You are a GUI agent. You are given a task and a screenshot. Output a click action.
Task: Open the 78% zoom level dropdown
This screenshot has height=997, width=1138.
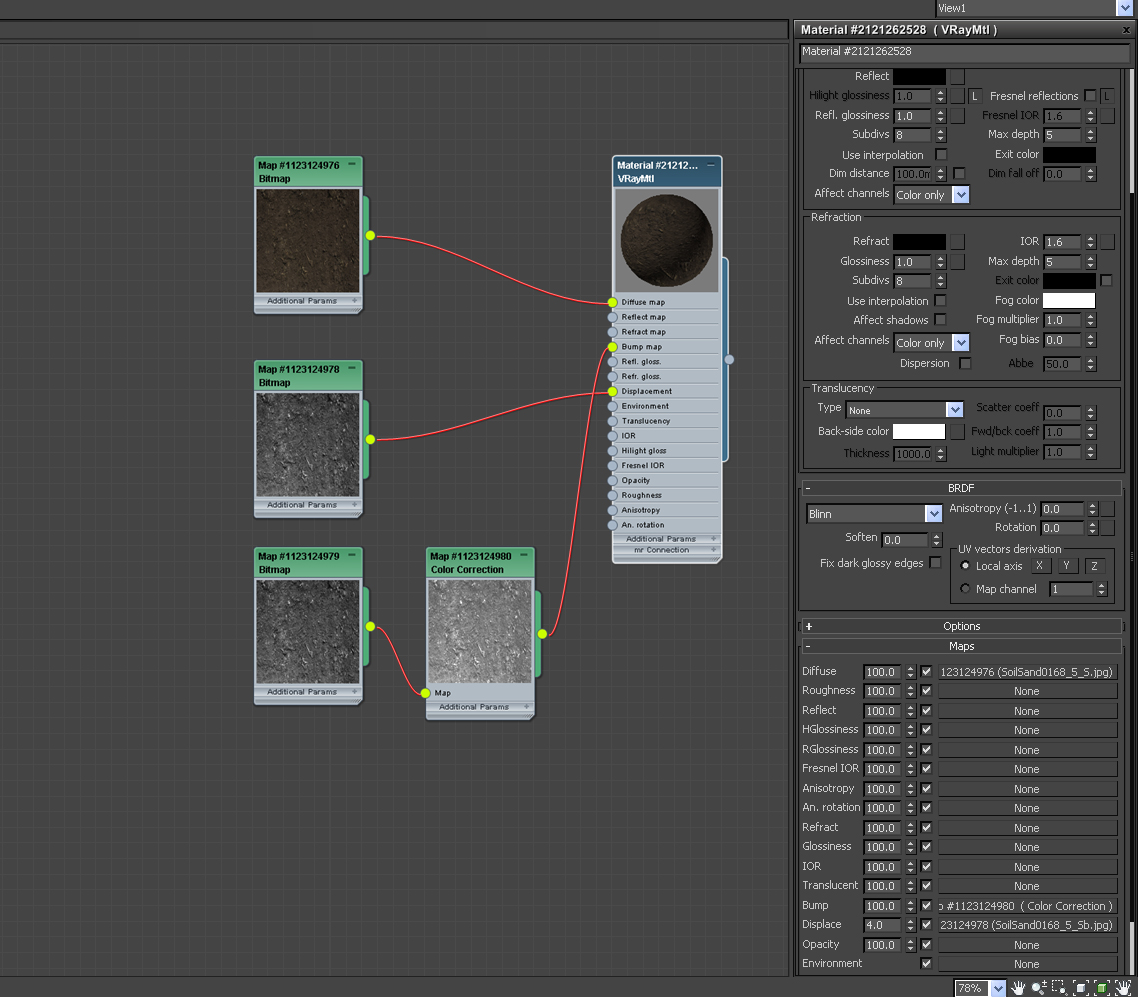pyautogui.click(x=998, y=988)
